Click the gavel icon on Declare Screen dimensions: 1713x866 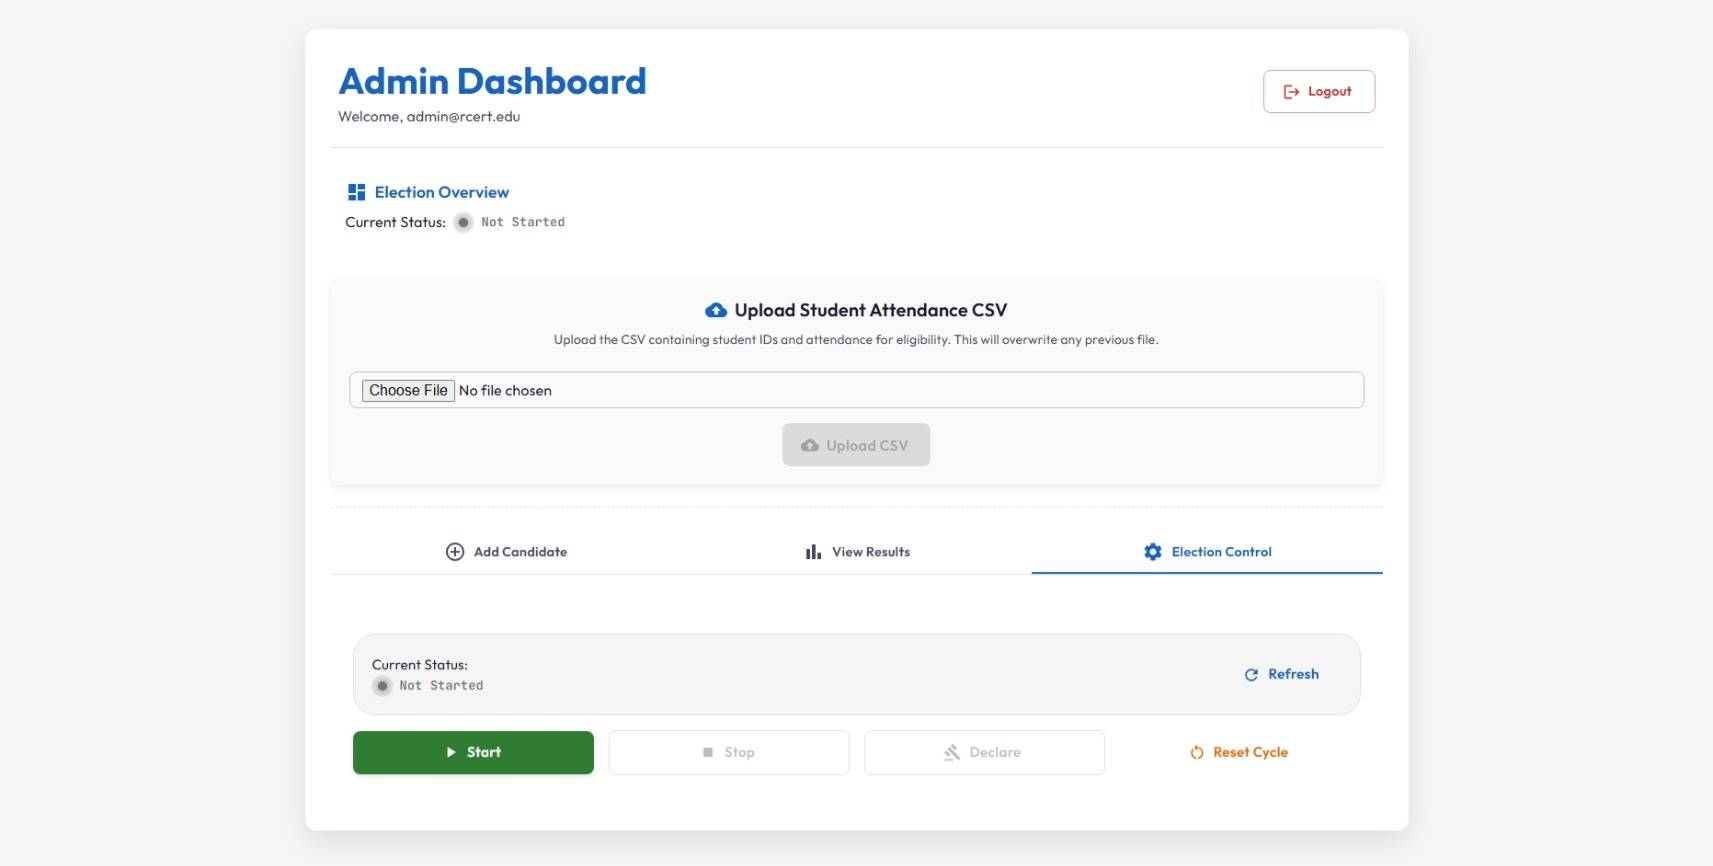(x=952, y=753)
